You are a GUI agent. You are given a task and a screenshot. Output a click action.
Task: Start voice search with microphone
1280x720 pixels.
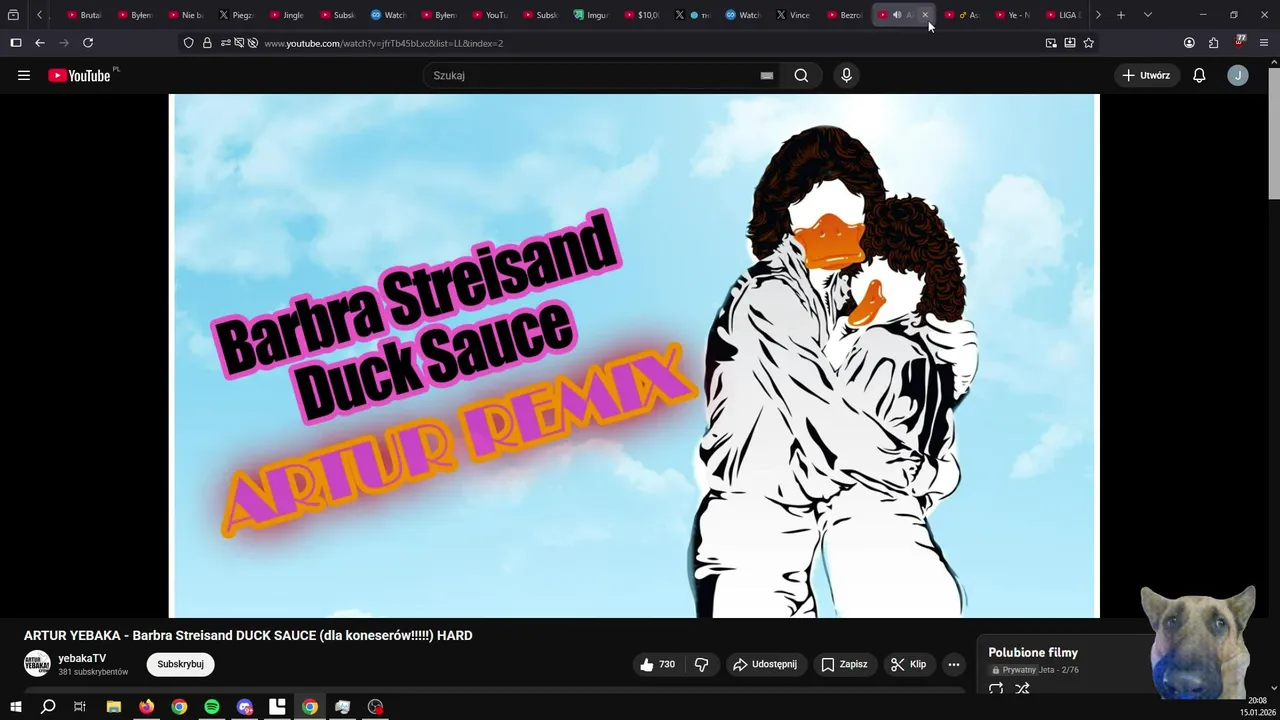847,75
